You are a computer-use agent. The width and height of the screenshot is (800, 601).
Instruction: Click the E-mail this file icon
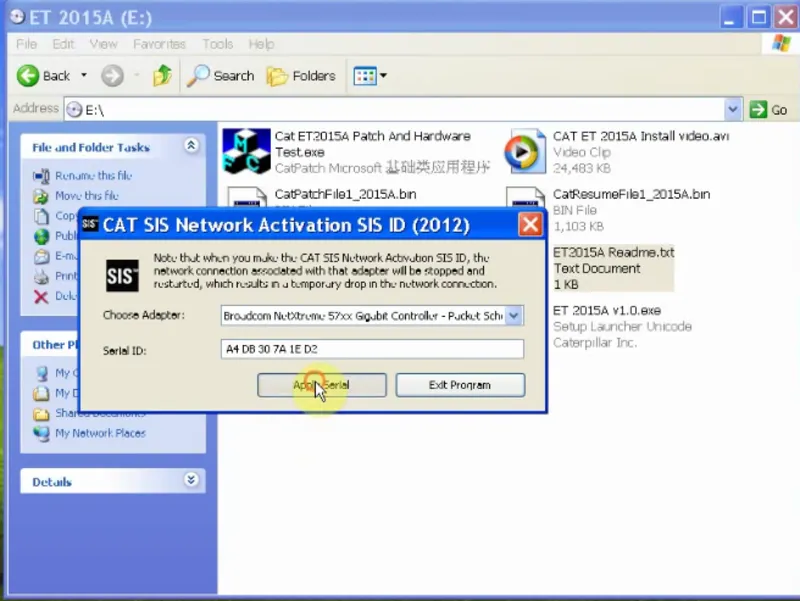[41, 256]
